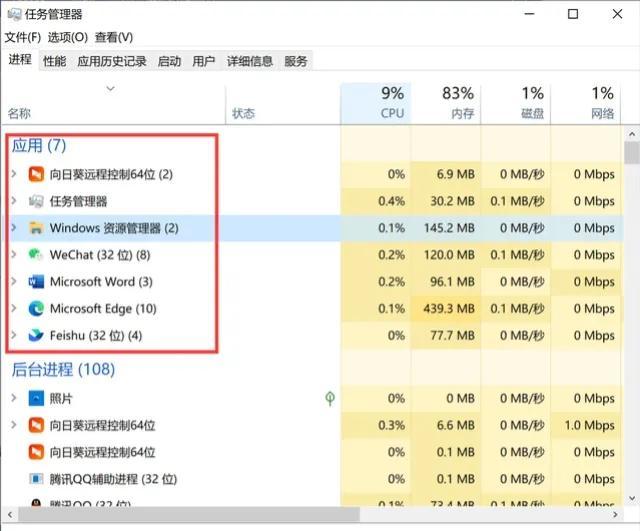Click the vertical scrollbar of the process list

point(631,300)
